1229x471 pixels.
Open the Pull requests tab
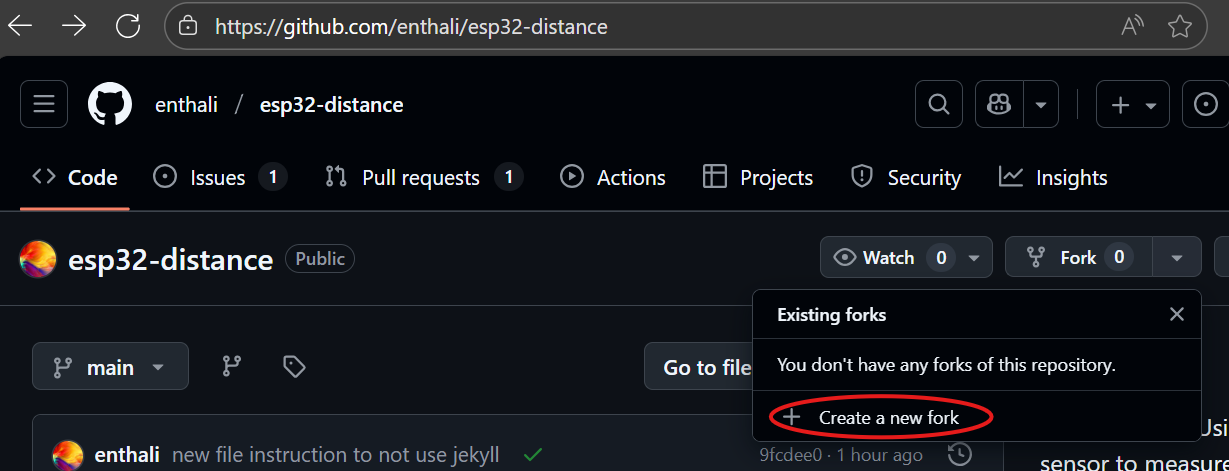pos(423,178)
